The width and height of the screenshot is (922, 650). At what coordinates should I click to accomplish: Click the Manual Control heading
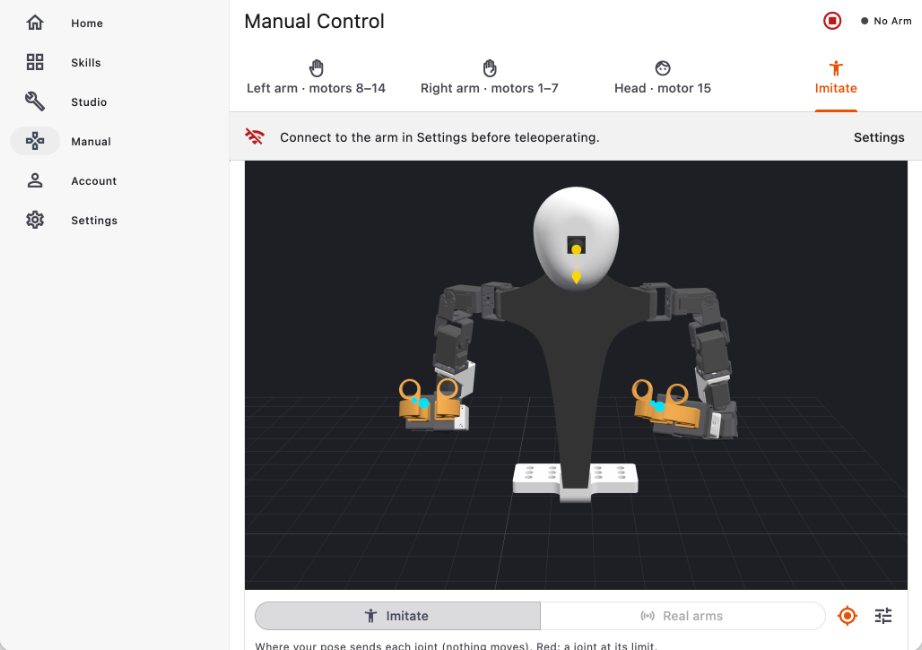pos(314,22)
